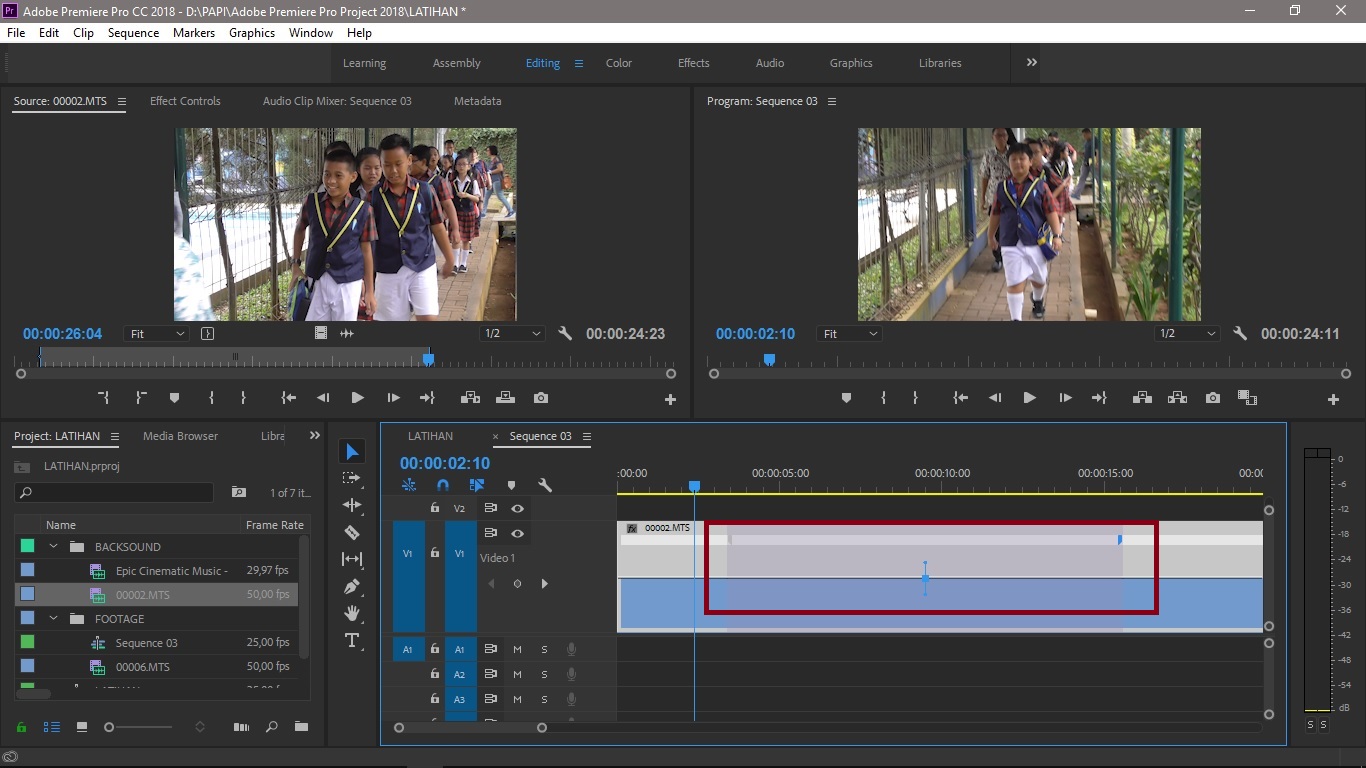Open the timeline display settings wrench
The height and width of the screenshot is (768, 1366).
tap(545, 485)
